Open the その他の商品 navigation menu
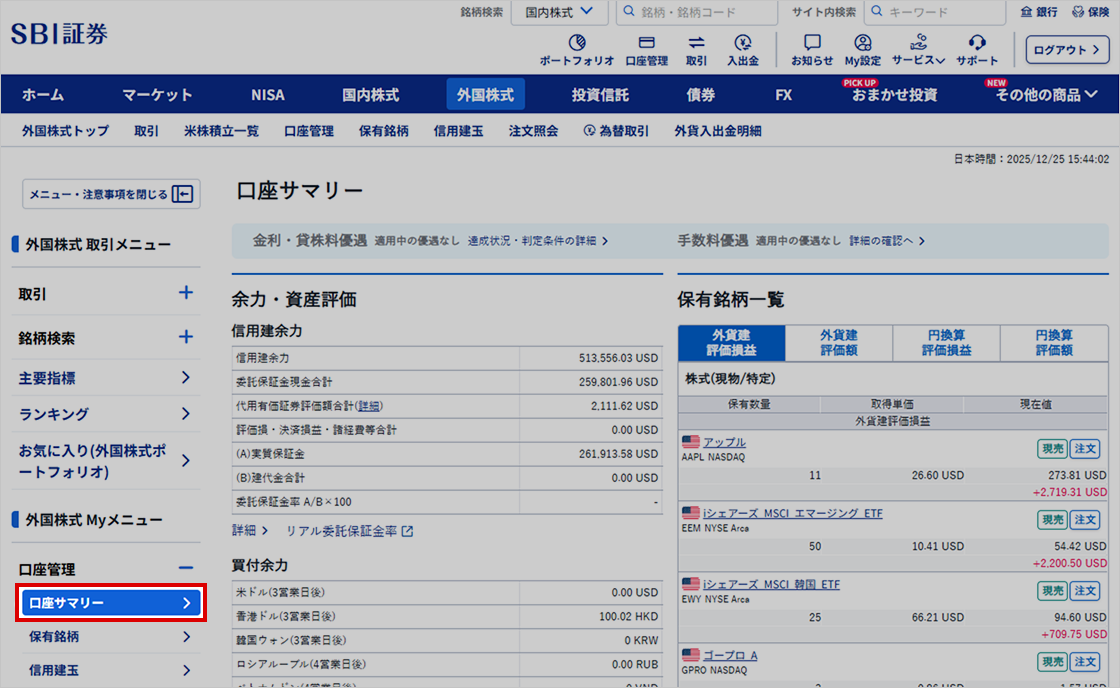The image size is (1120, 688). coord(1045,95)
